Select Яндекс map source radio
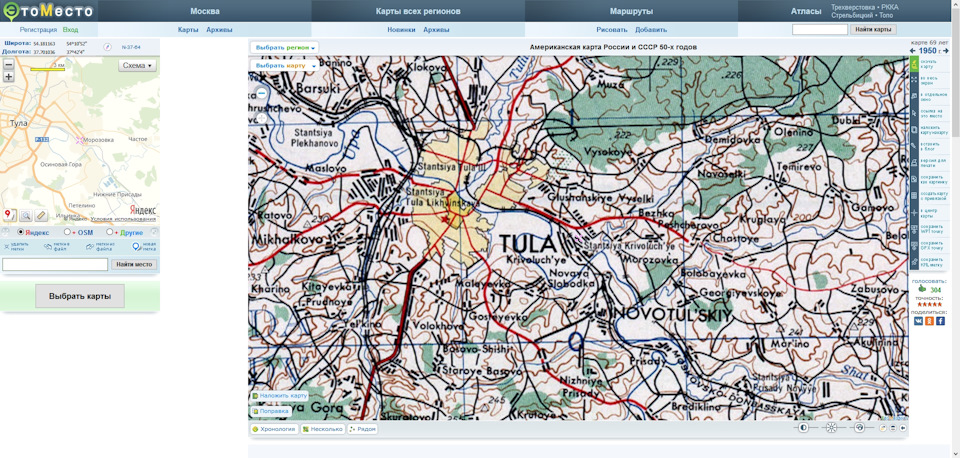960x458 pixels. (21, 232)
